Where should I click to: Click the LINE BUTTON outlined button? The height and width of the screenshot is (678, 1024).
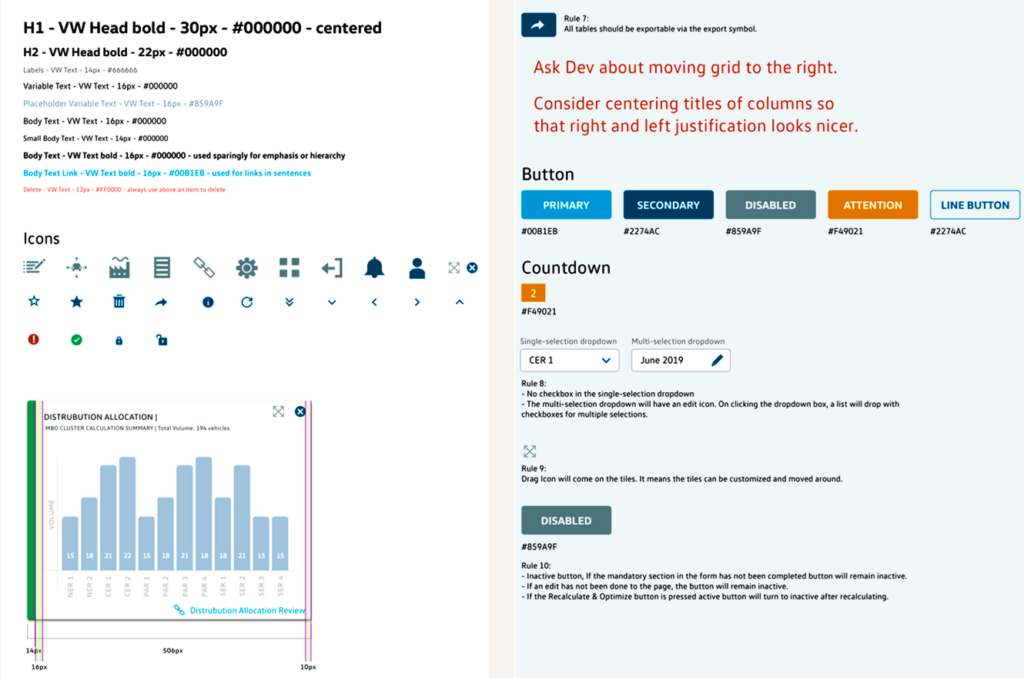[975, 205]
